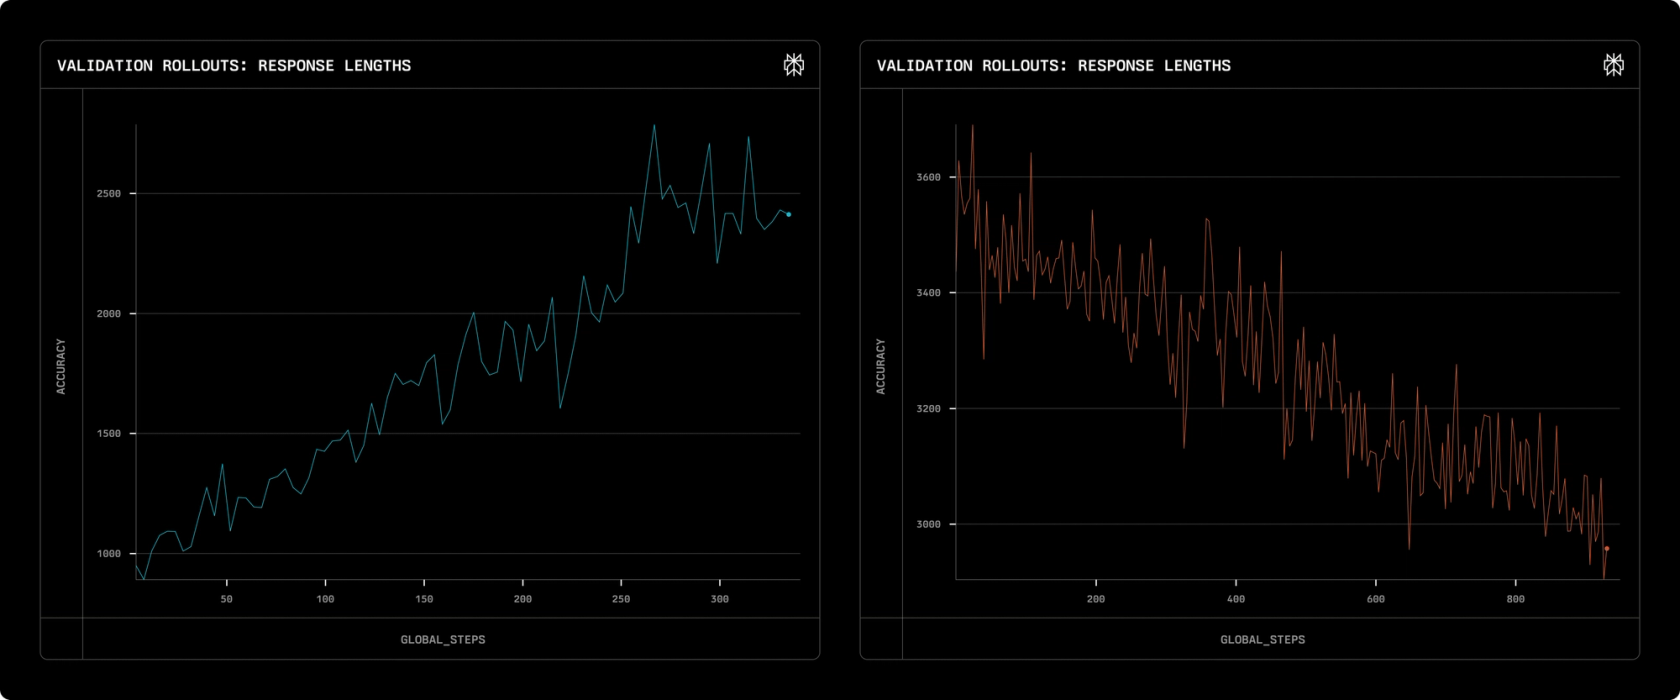Select the teal line's final data point dot
Viewport: 1680px width, 700px height.
[788, 214]
